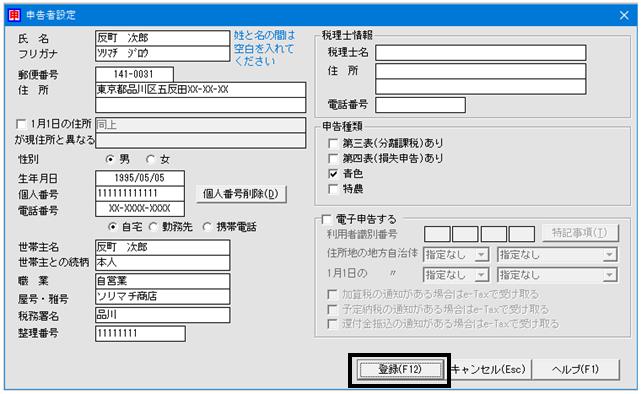Open the first 住所地の地方自治体 dropdown
The height and width of the screenshot is (394, 642).
[x=456, y=255]
